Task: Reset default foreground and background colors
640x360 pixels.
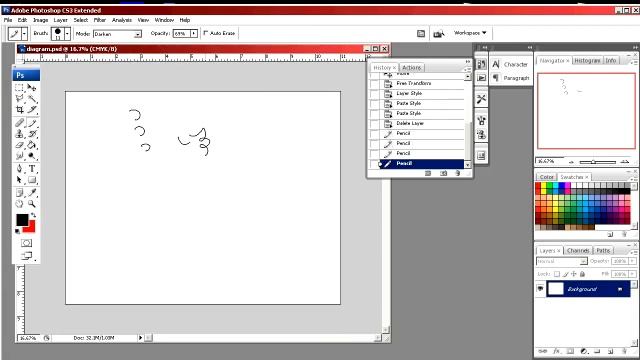Action: 17,231
